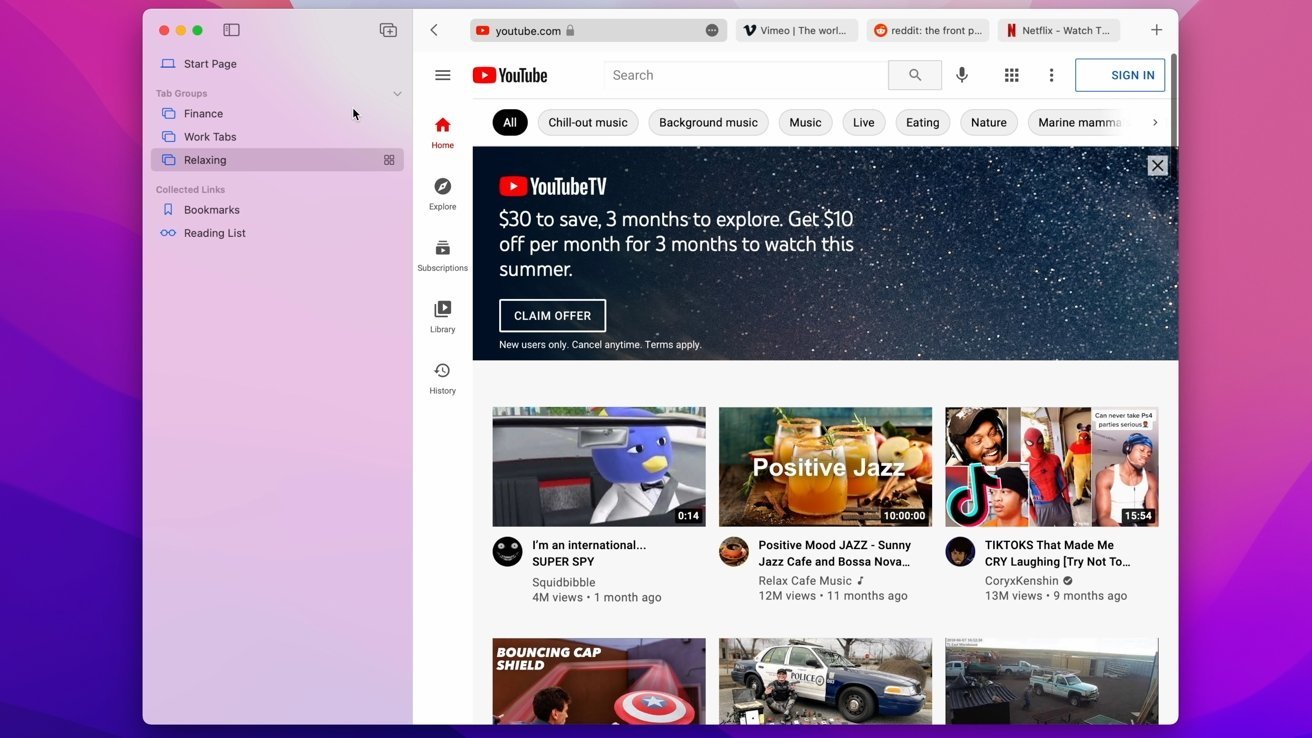Open the Work Tabs tab group
Screen dimensions: 1312x738
point(277,137)
